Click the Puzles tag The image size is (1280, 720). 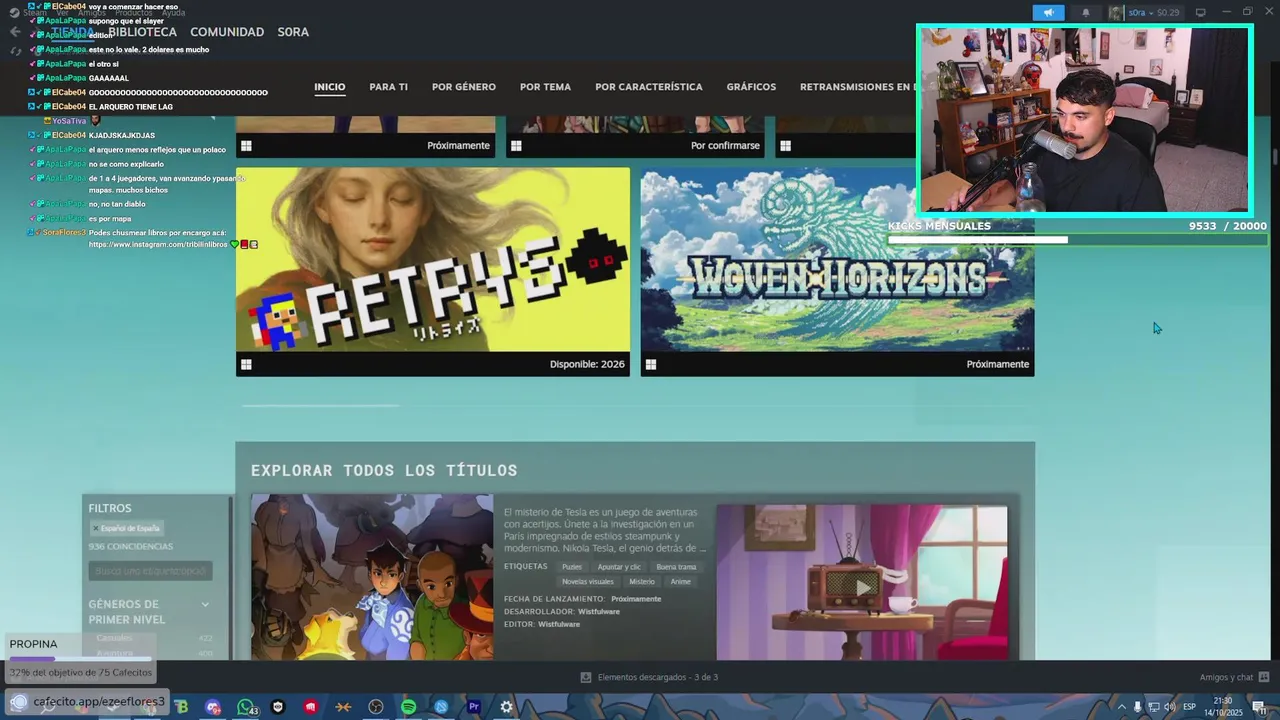click(x=572, y=567)
